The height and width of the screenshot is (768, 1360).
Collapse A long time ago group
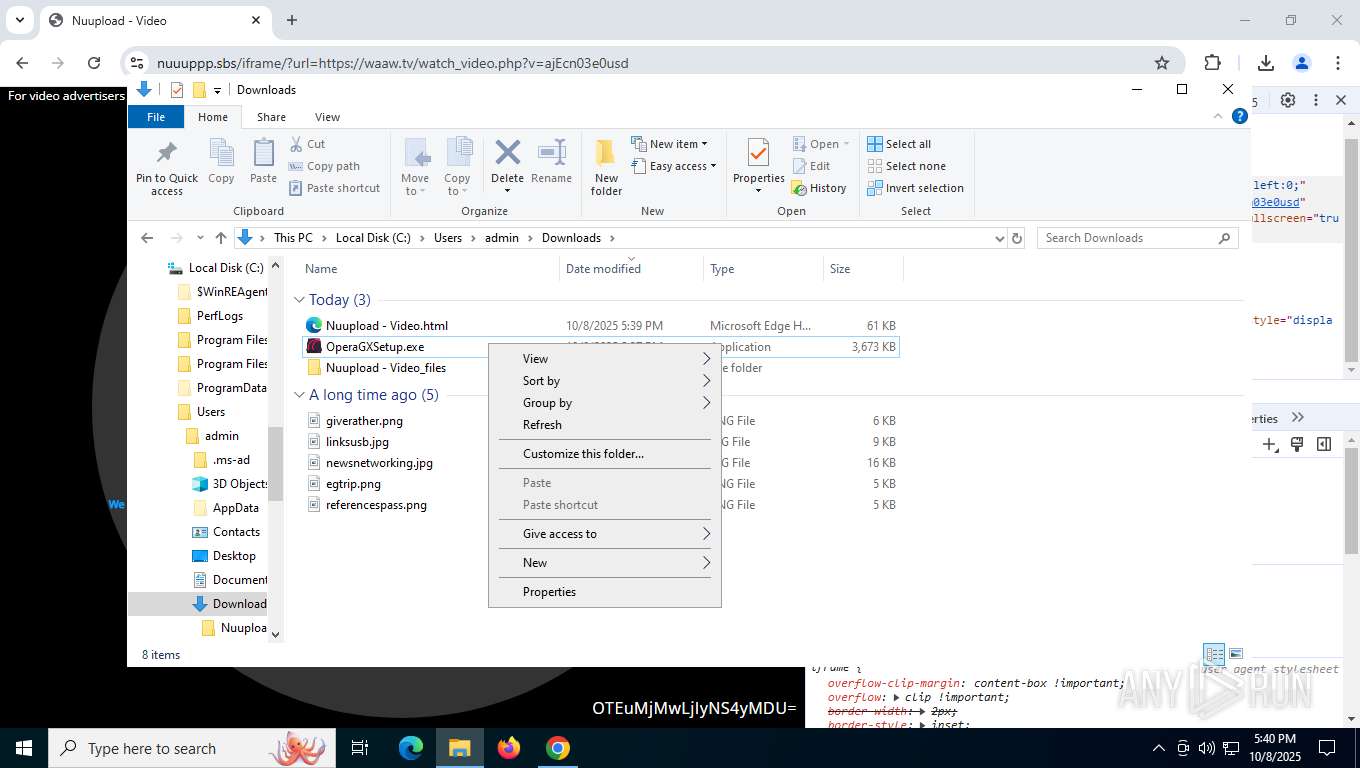point(299,395)
